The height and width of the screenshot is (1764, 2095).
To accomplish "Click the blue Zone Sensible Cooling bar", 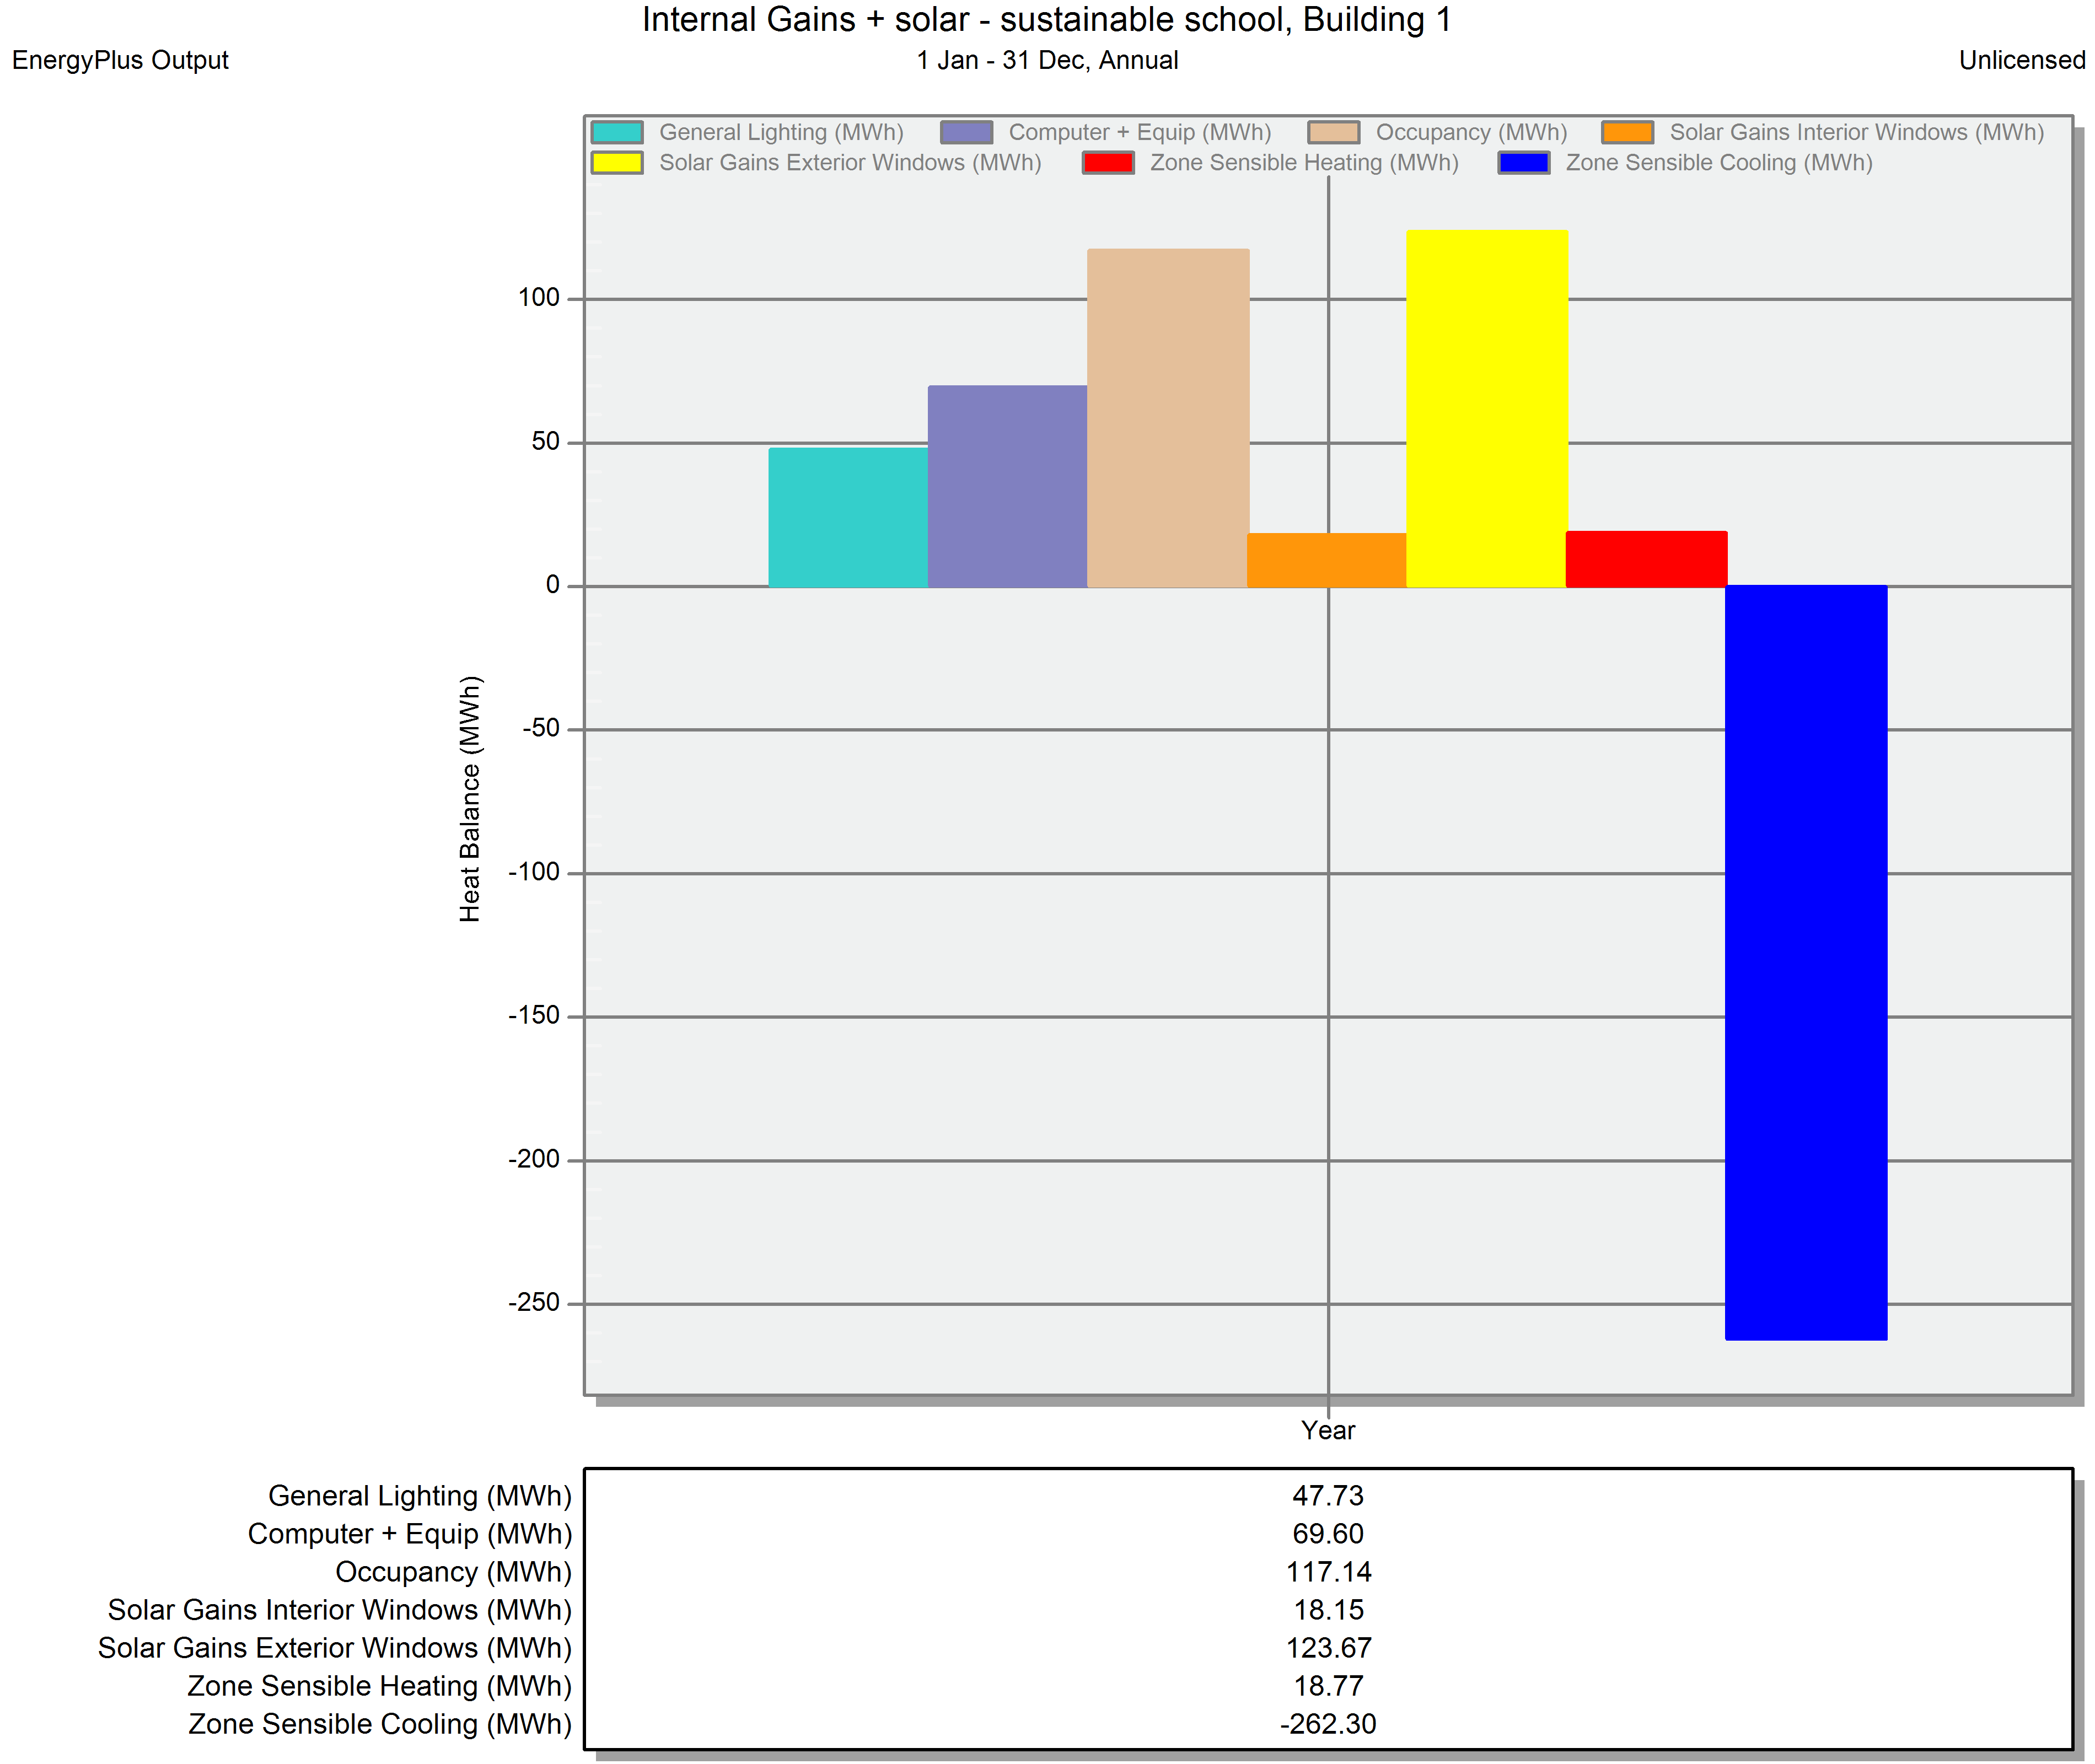I will click(x=1806, y=963).
